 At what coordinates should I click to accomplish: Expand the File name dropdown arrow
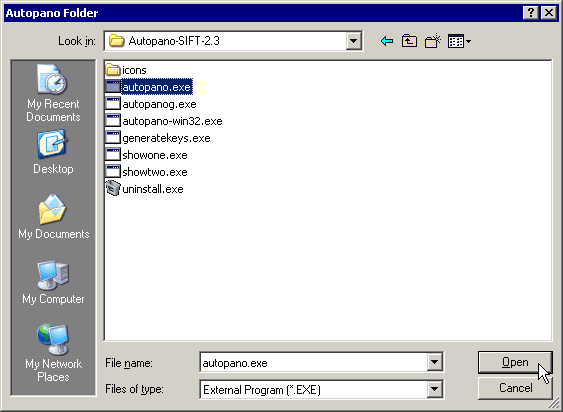point(434,362)
